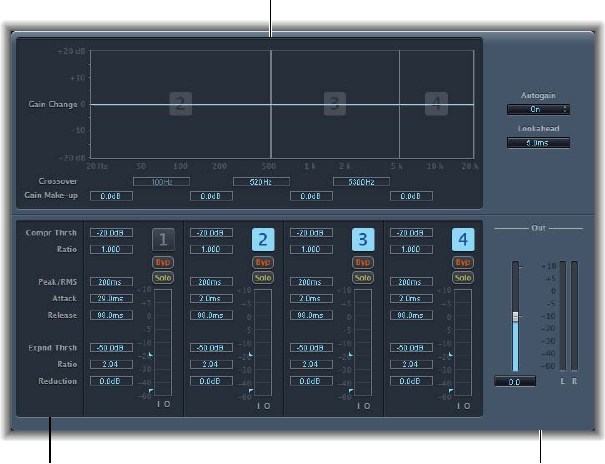Click band 4 Release field
This screenshot has width=605, height=464.
411,316
